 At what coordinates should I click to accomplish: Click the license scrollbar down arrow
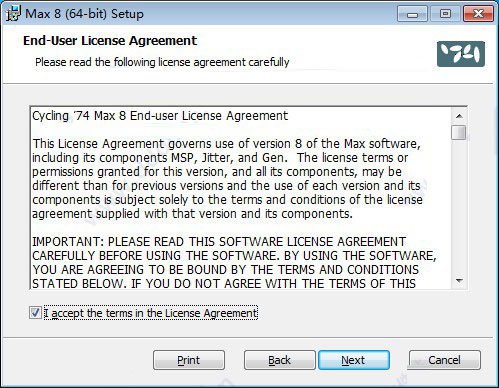coord(459,281)
